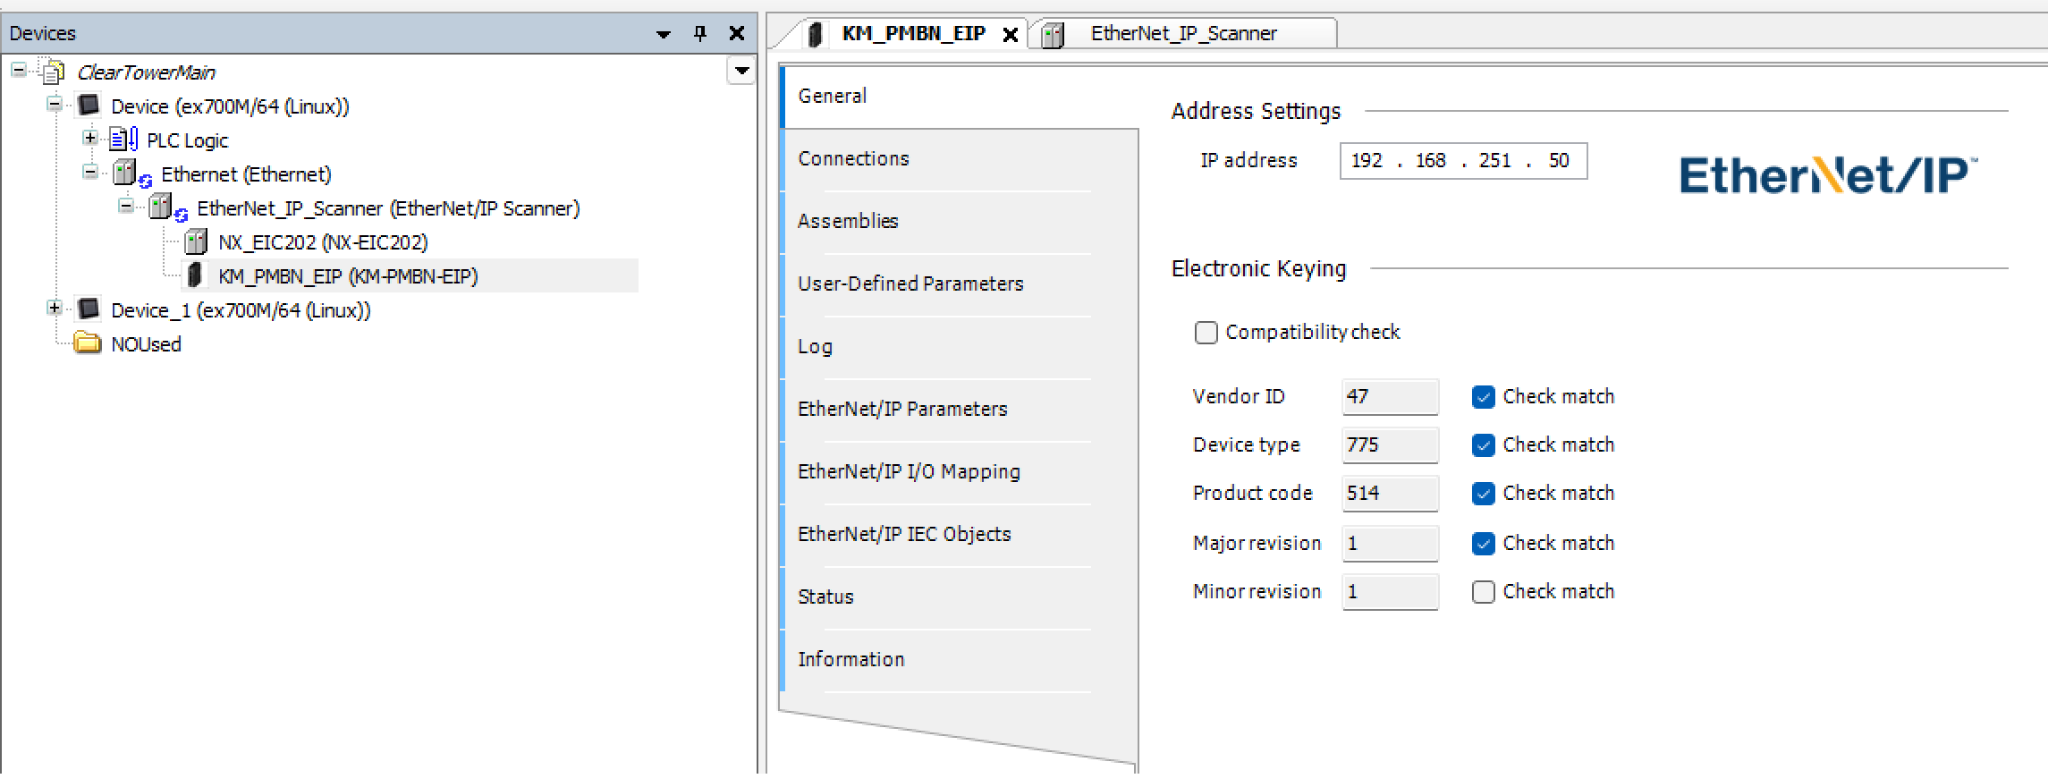The image size is (2048, 774).
Task: Click the PLC Logic icon
Action: [x=123, y=140]
